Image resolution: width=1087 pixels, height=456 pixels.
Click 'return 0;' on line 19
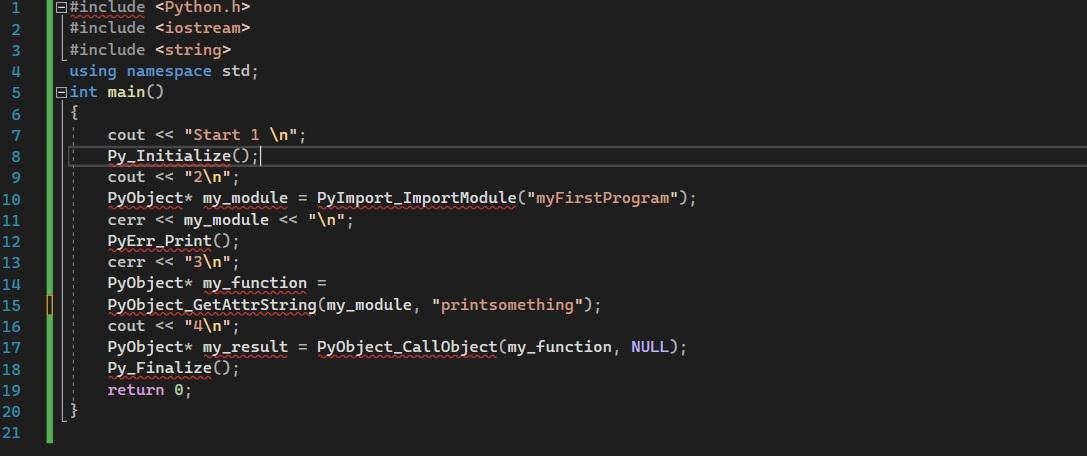149,390
